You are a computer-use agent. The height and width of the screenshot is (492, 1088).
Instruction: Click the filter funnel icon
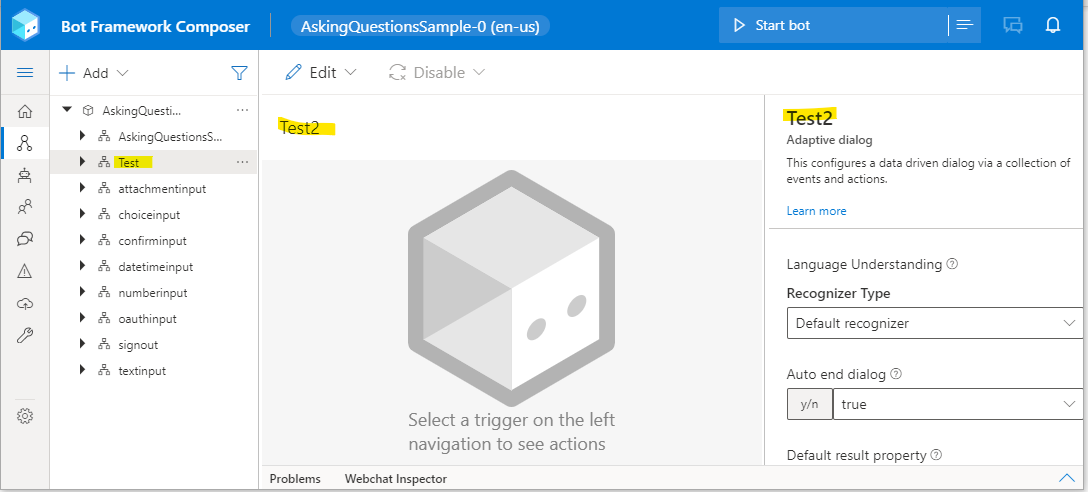pyautogui.click(x=239, y=73)
